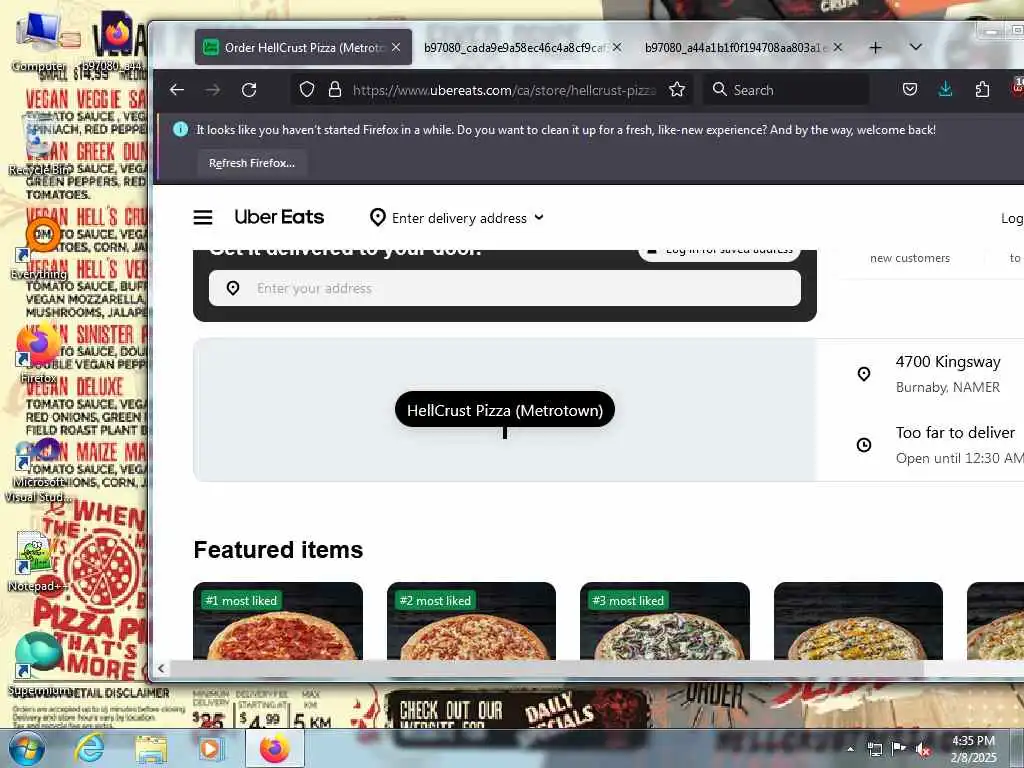The width and height of the screenshot is (1024, 768).
Task: Close the Order HellCrust Pizza tab
Action: (x=396, y=47)
